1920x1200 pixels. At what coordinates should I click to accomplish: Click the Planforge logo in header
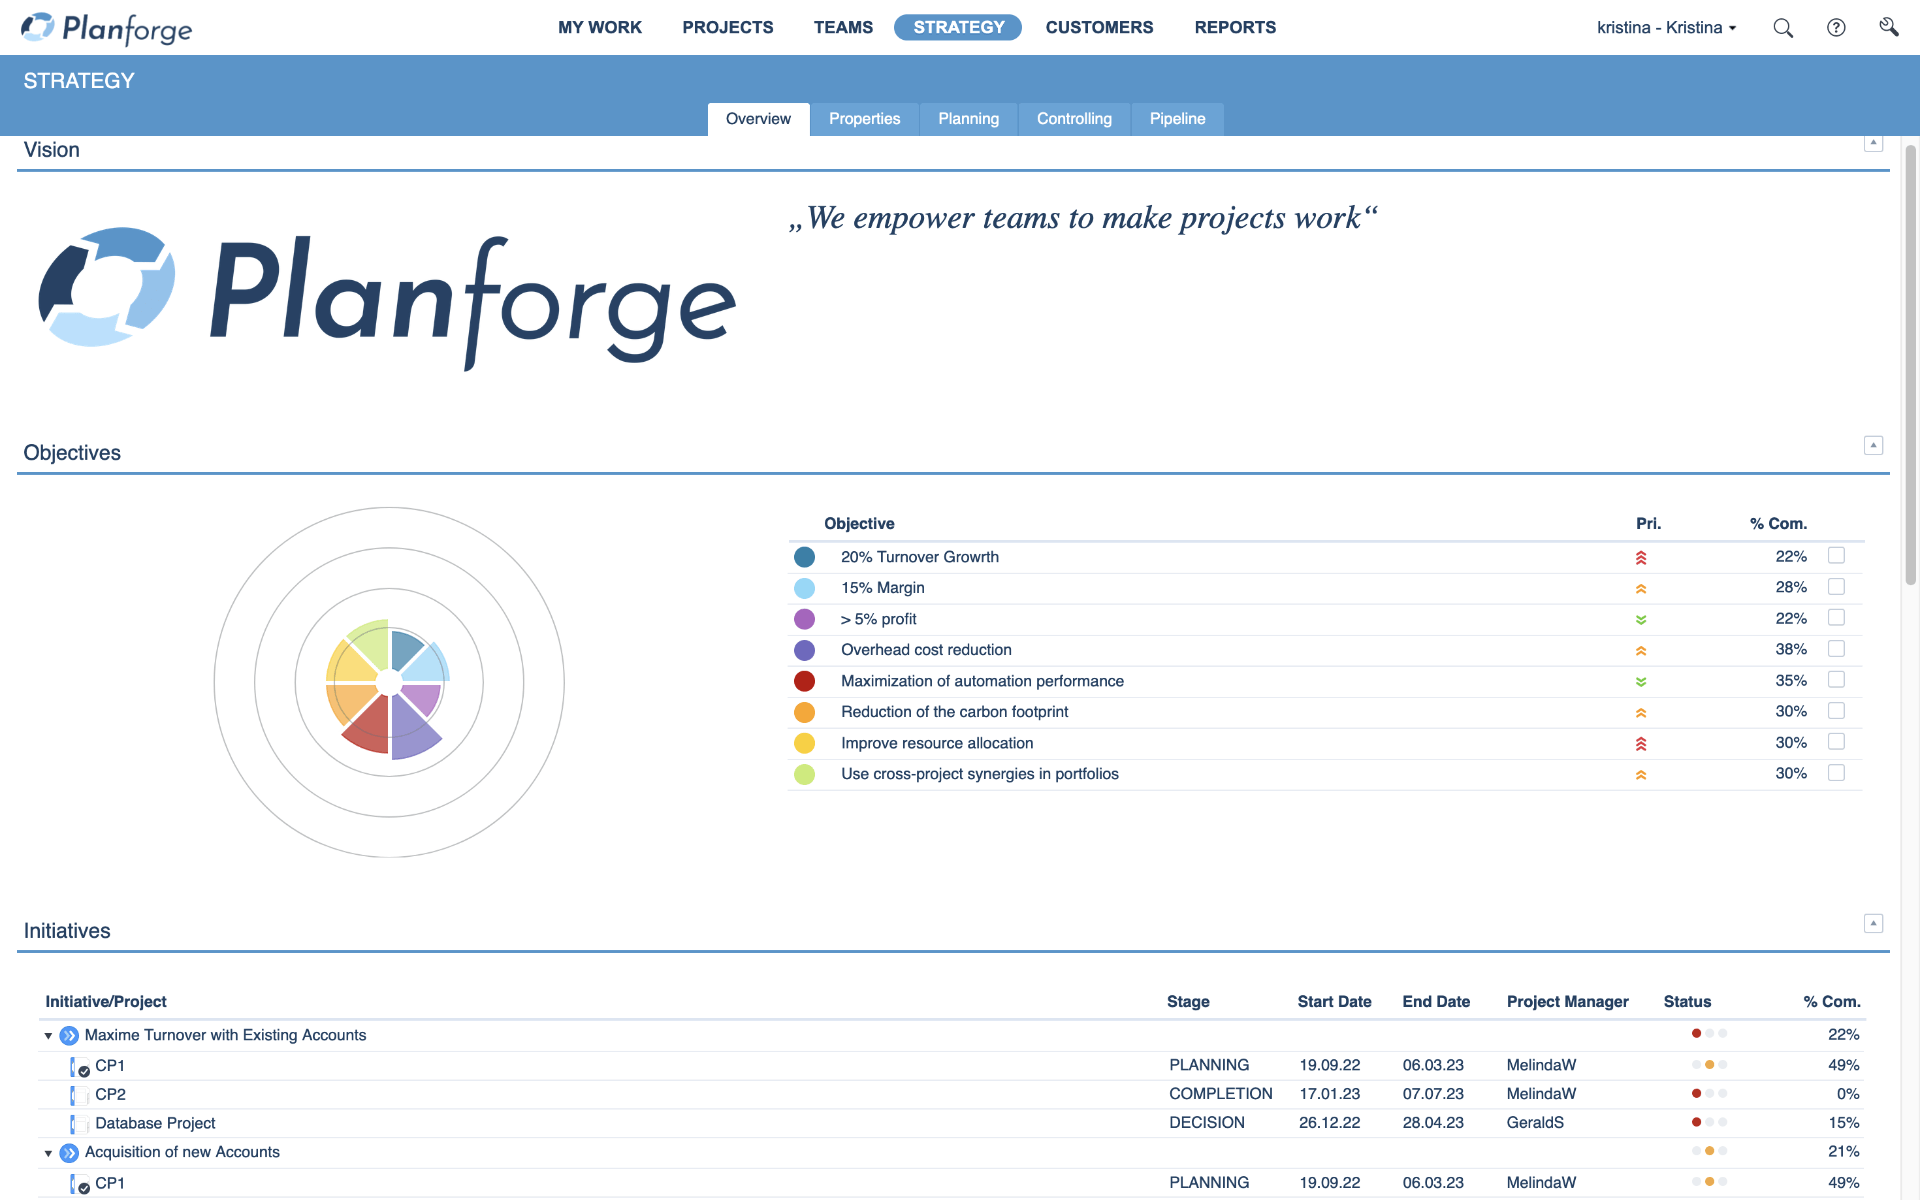(106, 28)
